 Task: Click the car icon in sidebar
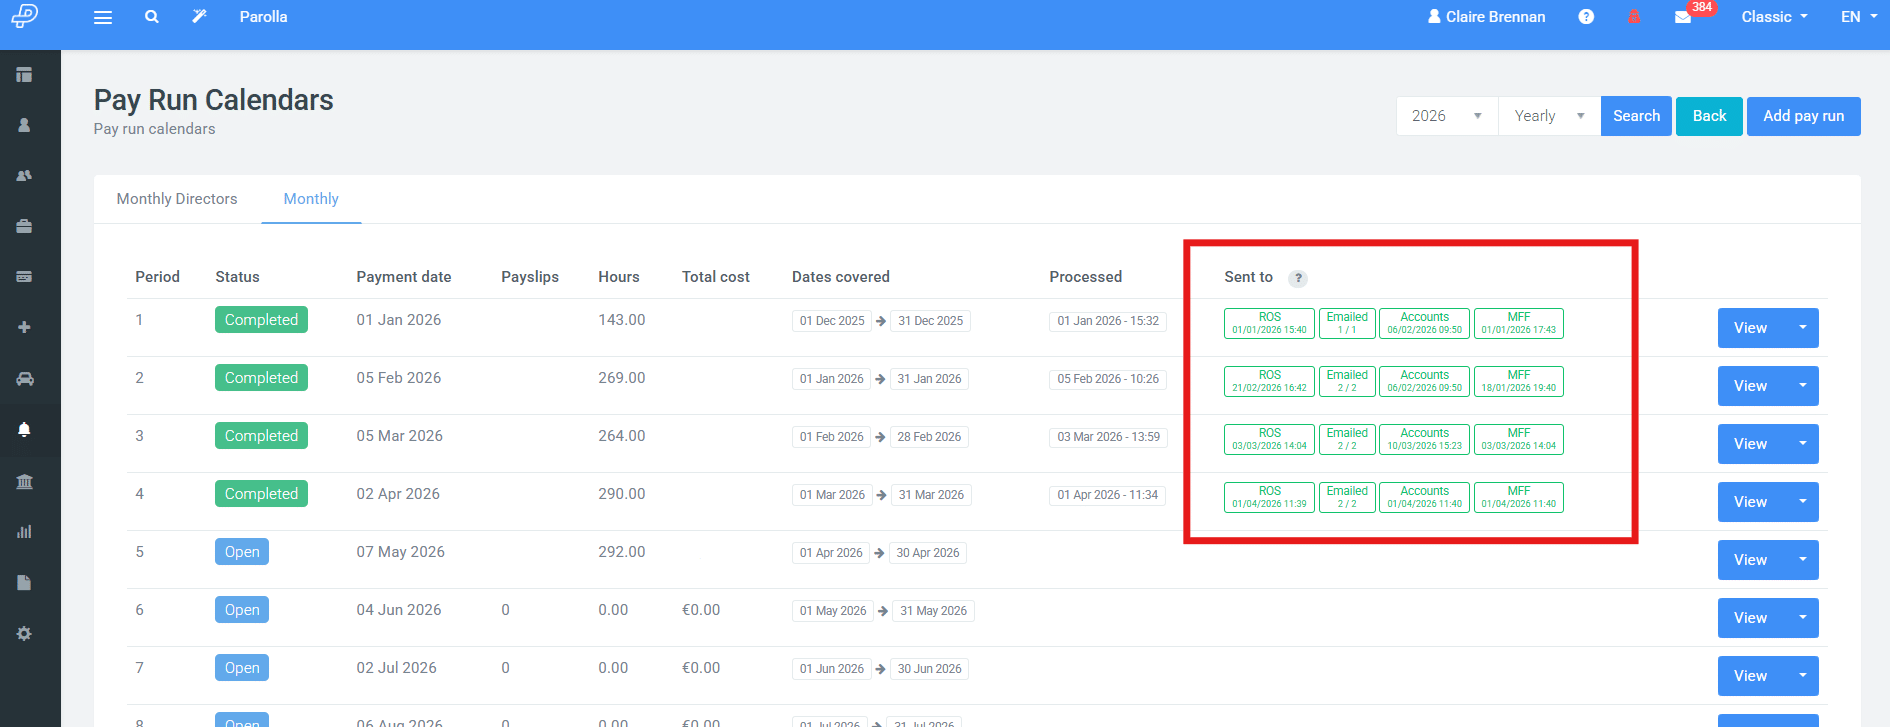pos(25,379)
